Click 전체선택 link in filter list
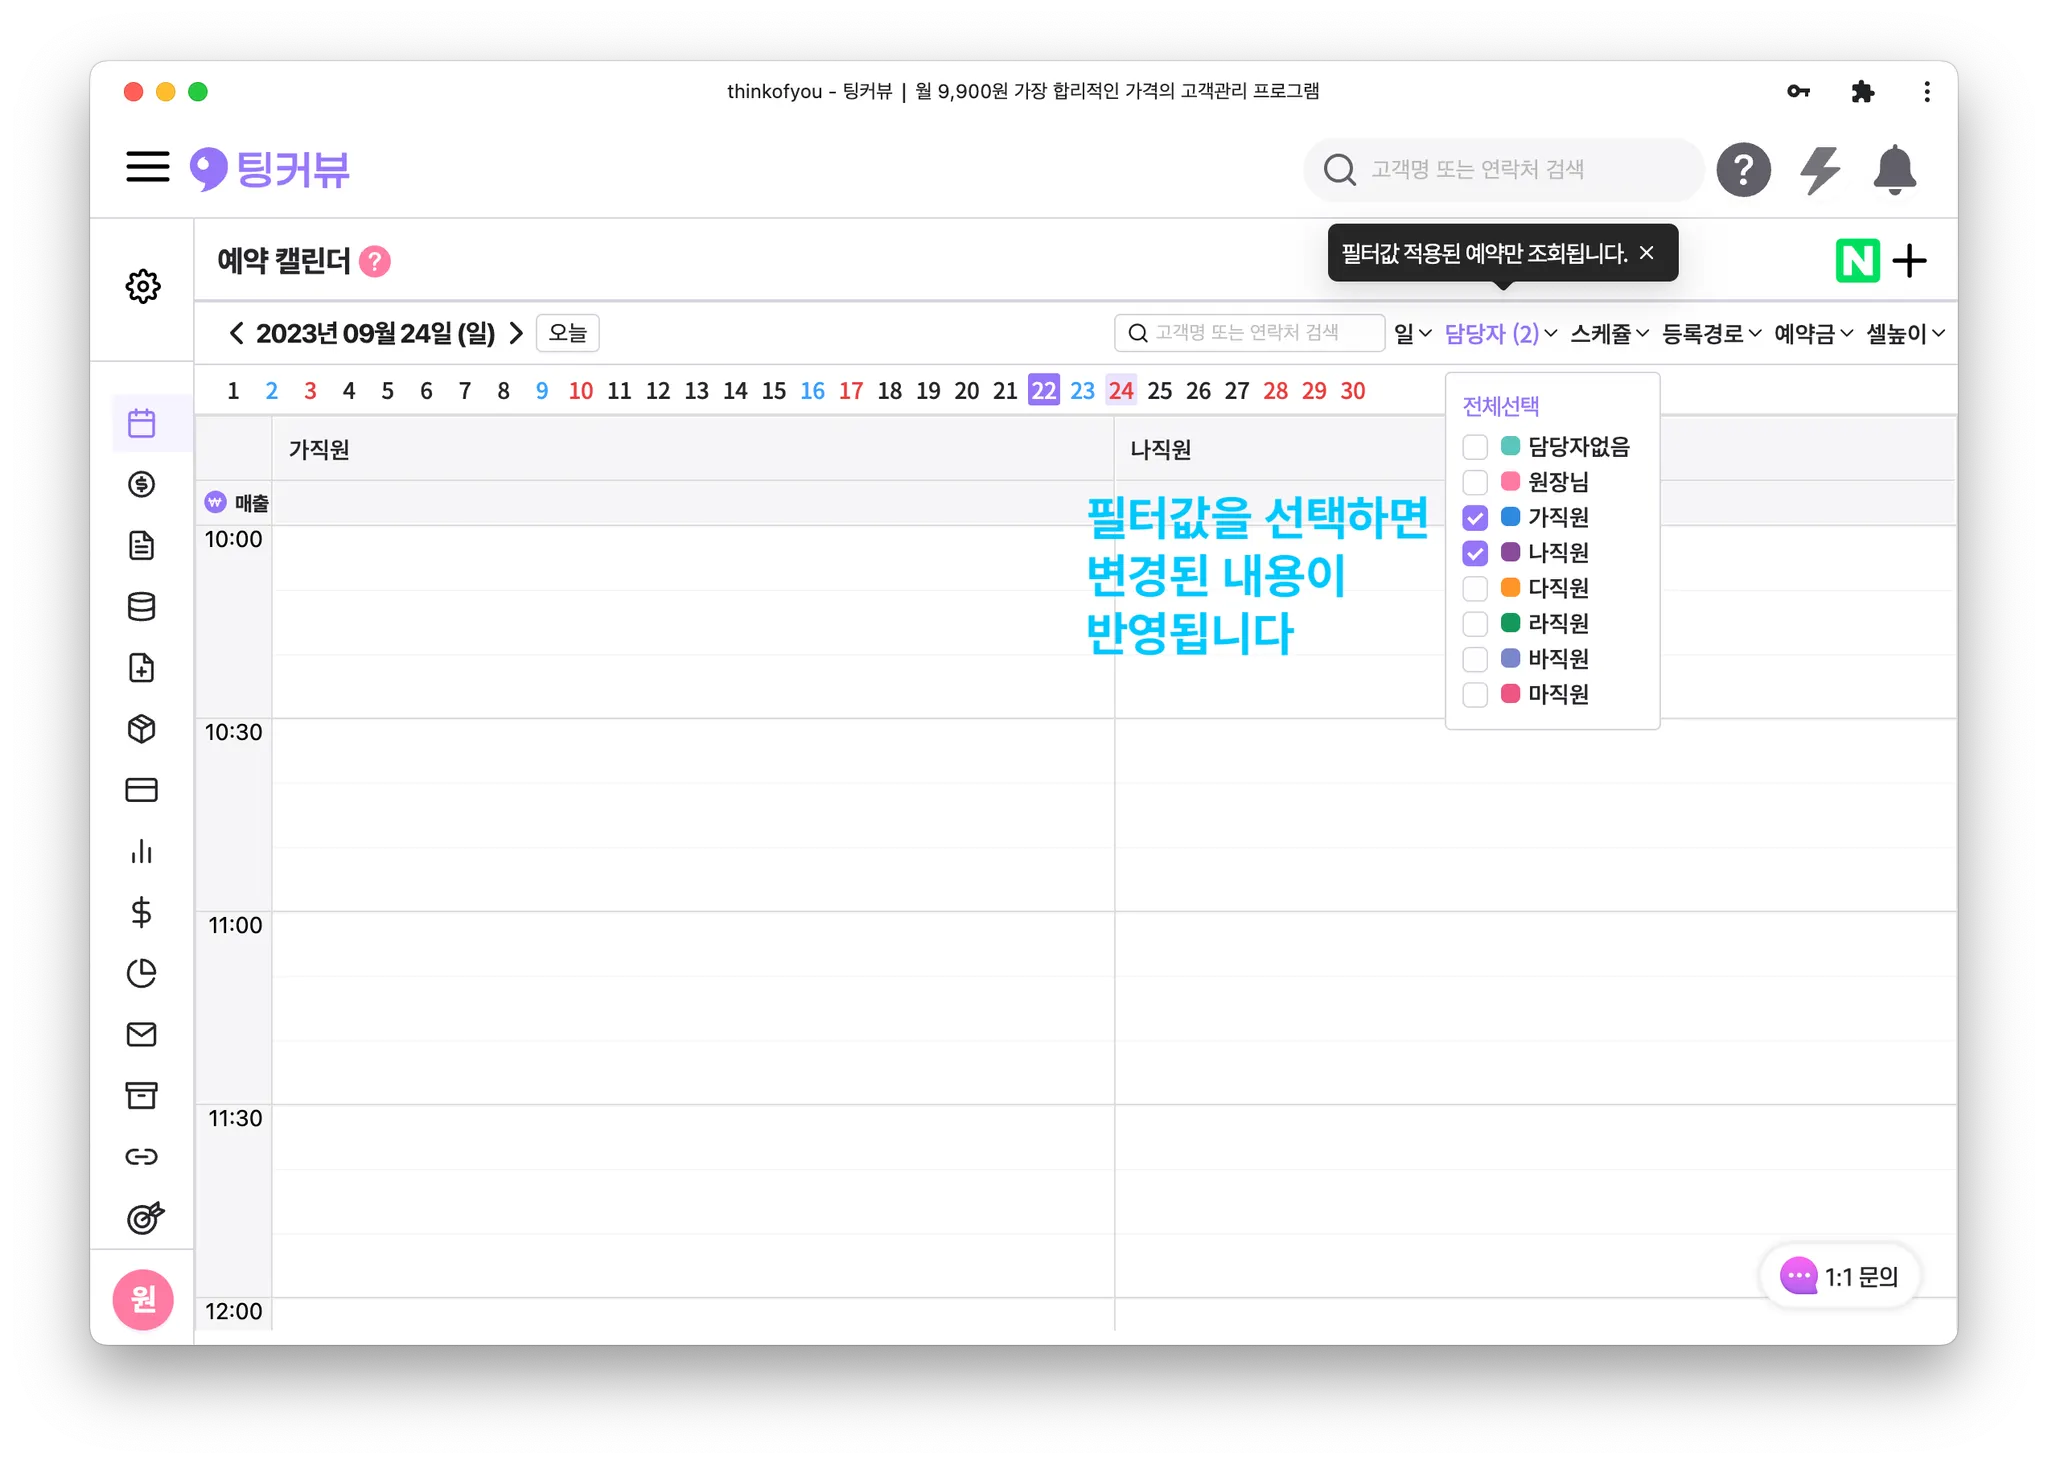2048x1464 pixels. 1500,406
